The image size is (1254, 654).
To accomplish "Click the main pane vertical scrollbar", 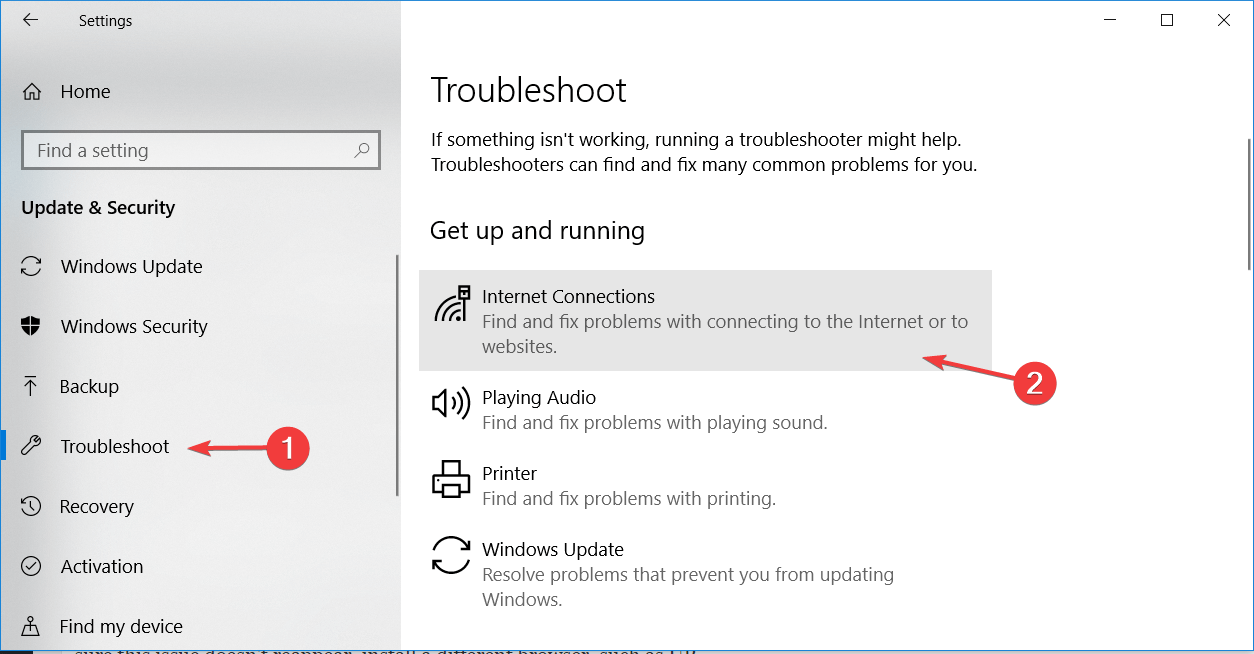I will pyautogui.click(x=1249, y=203).
